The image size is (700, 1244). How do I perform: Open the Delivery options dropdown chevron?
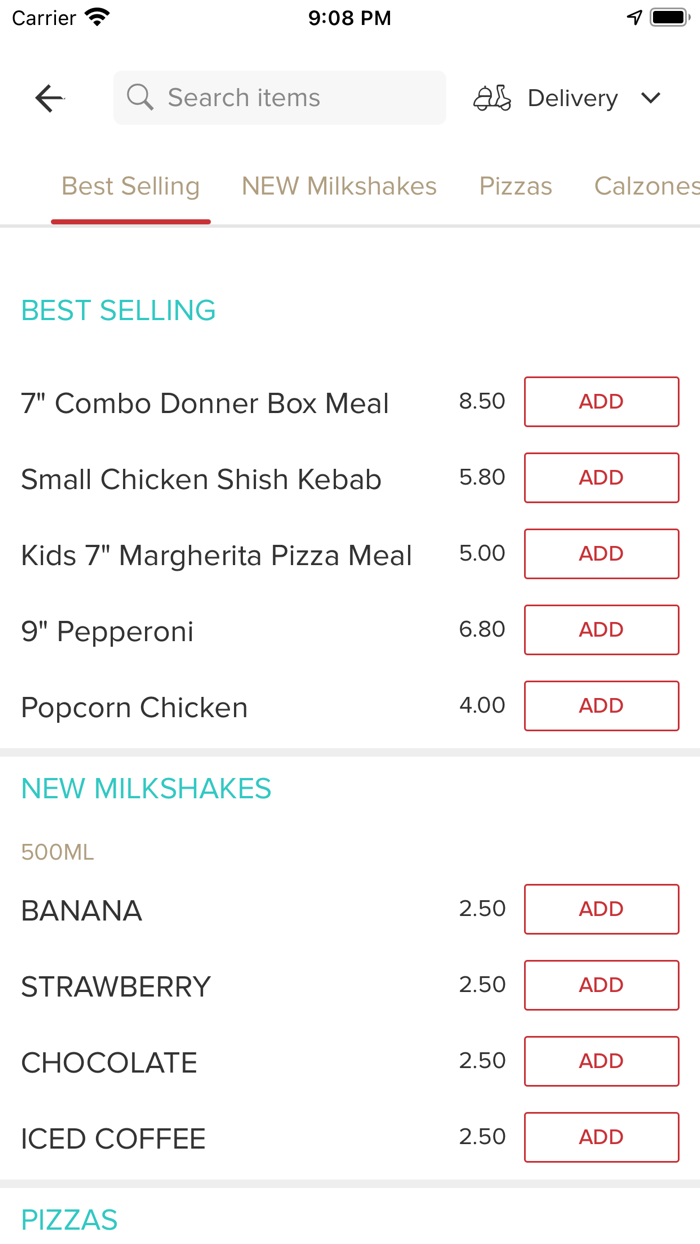pyautogui.click(x=651, y=98)
